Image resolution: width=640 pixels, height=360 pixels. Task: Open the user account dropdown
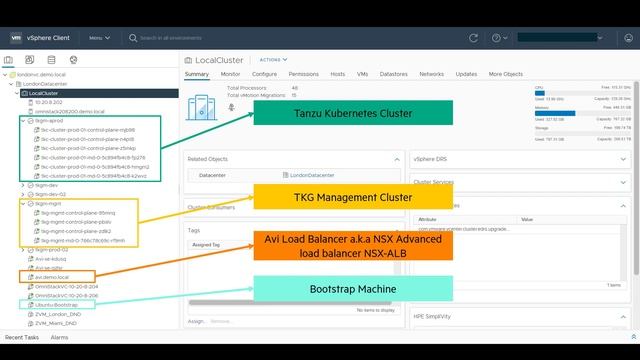(x=560, y=38)
